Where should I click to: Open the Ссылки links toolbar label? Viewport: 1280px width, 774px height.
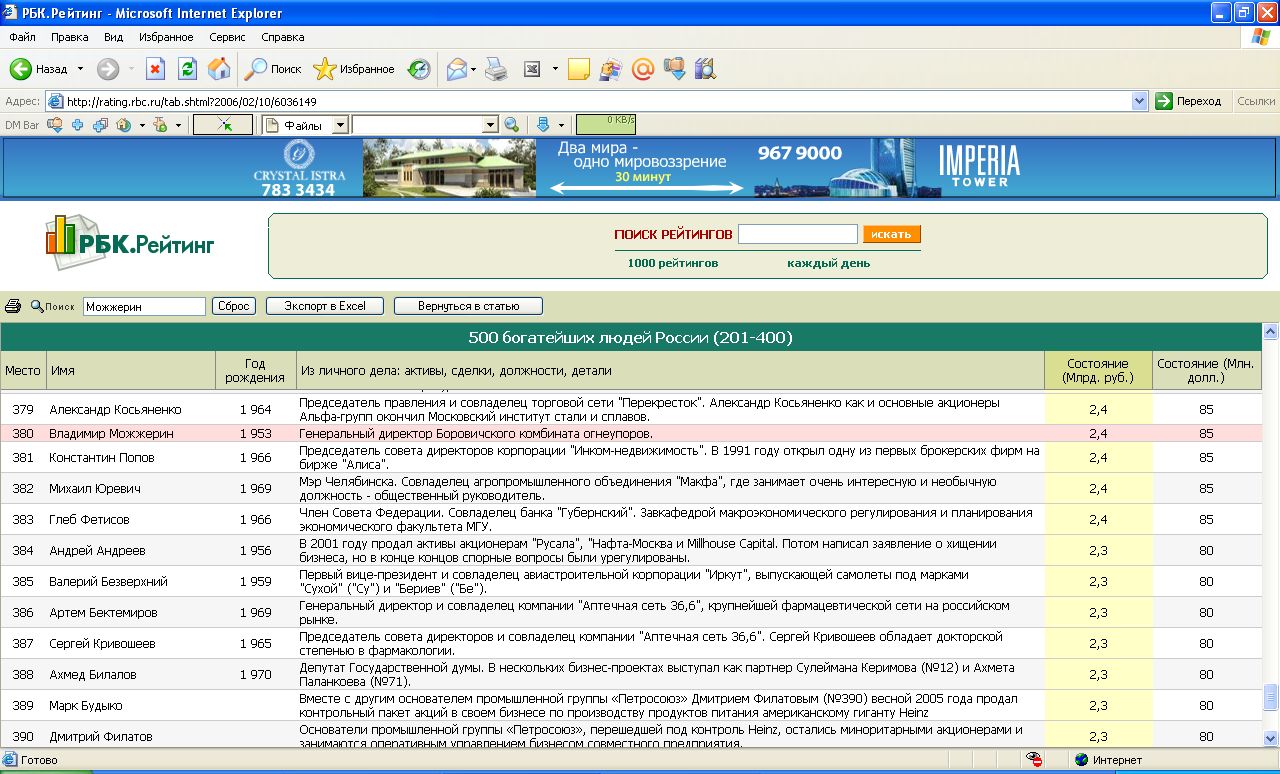pos(1255,101)
